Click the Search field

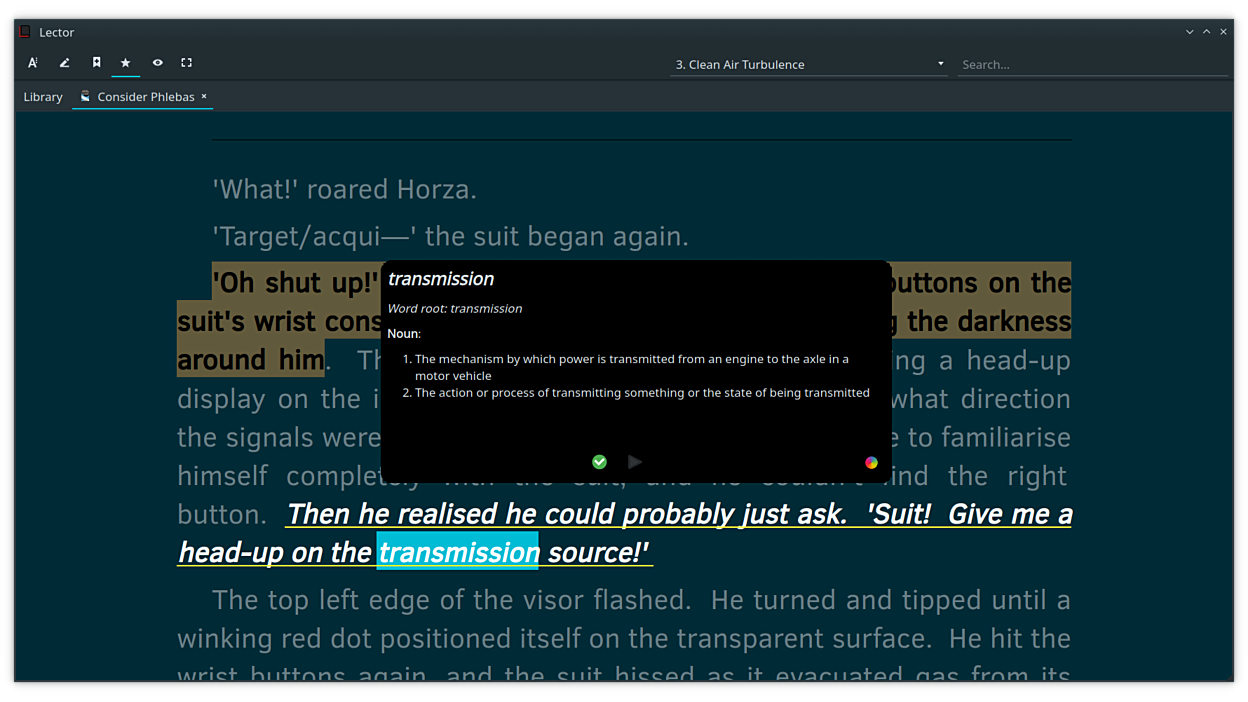point(1092,64)
